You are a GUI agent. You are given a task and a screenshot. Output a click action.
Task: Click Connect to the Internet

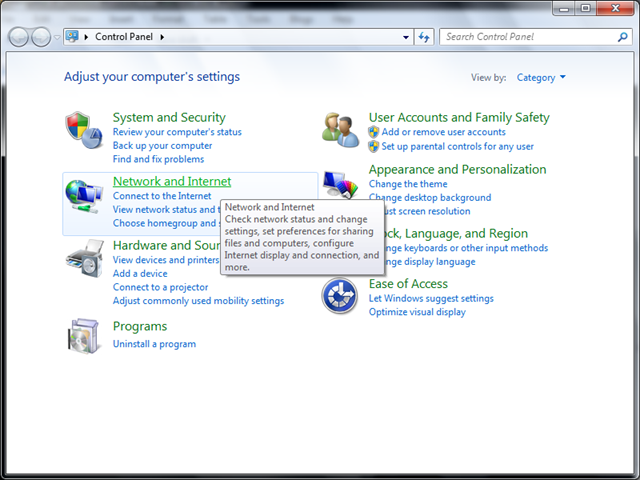click(162, 196)
